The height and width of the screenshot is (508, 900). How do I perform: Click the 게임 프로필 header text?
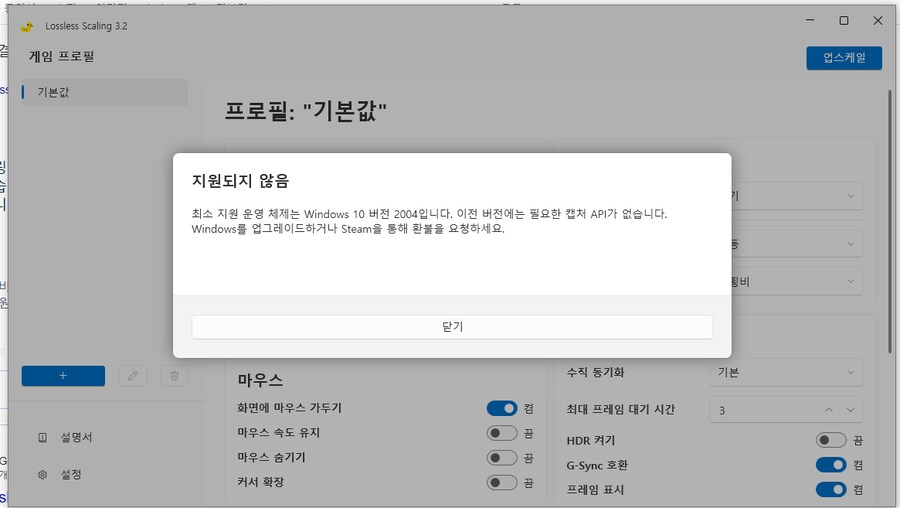61,56
